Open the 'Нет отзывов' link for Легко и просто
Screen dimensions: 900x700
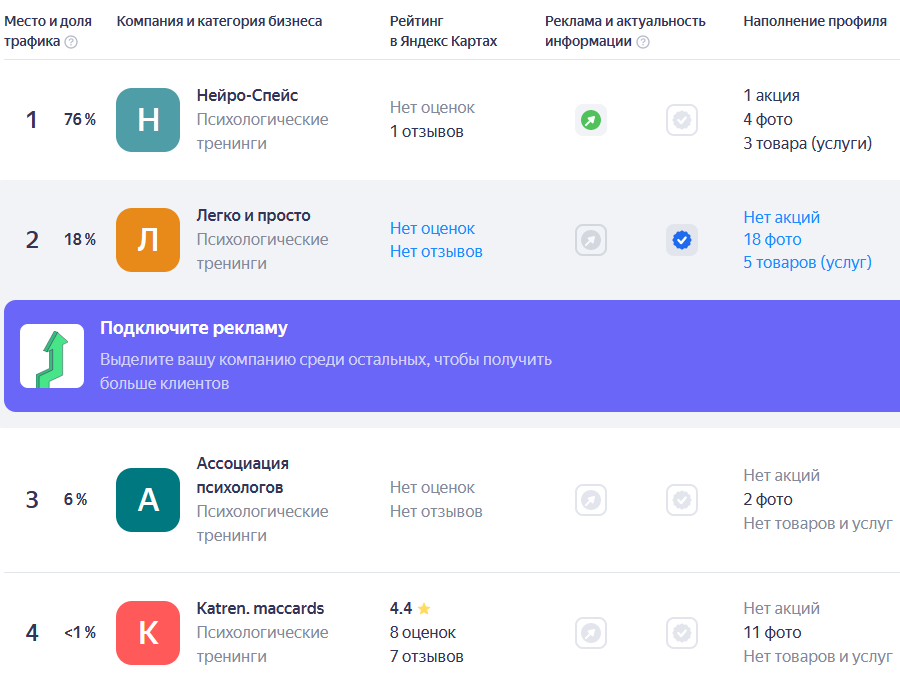click(436, 251)
